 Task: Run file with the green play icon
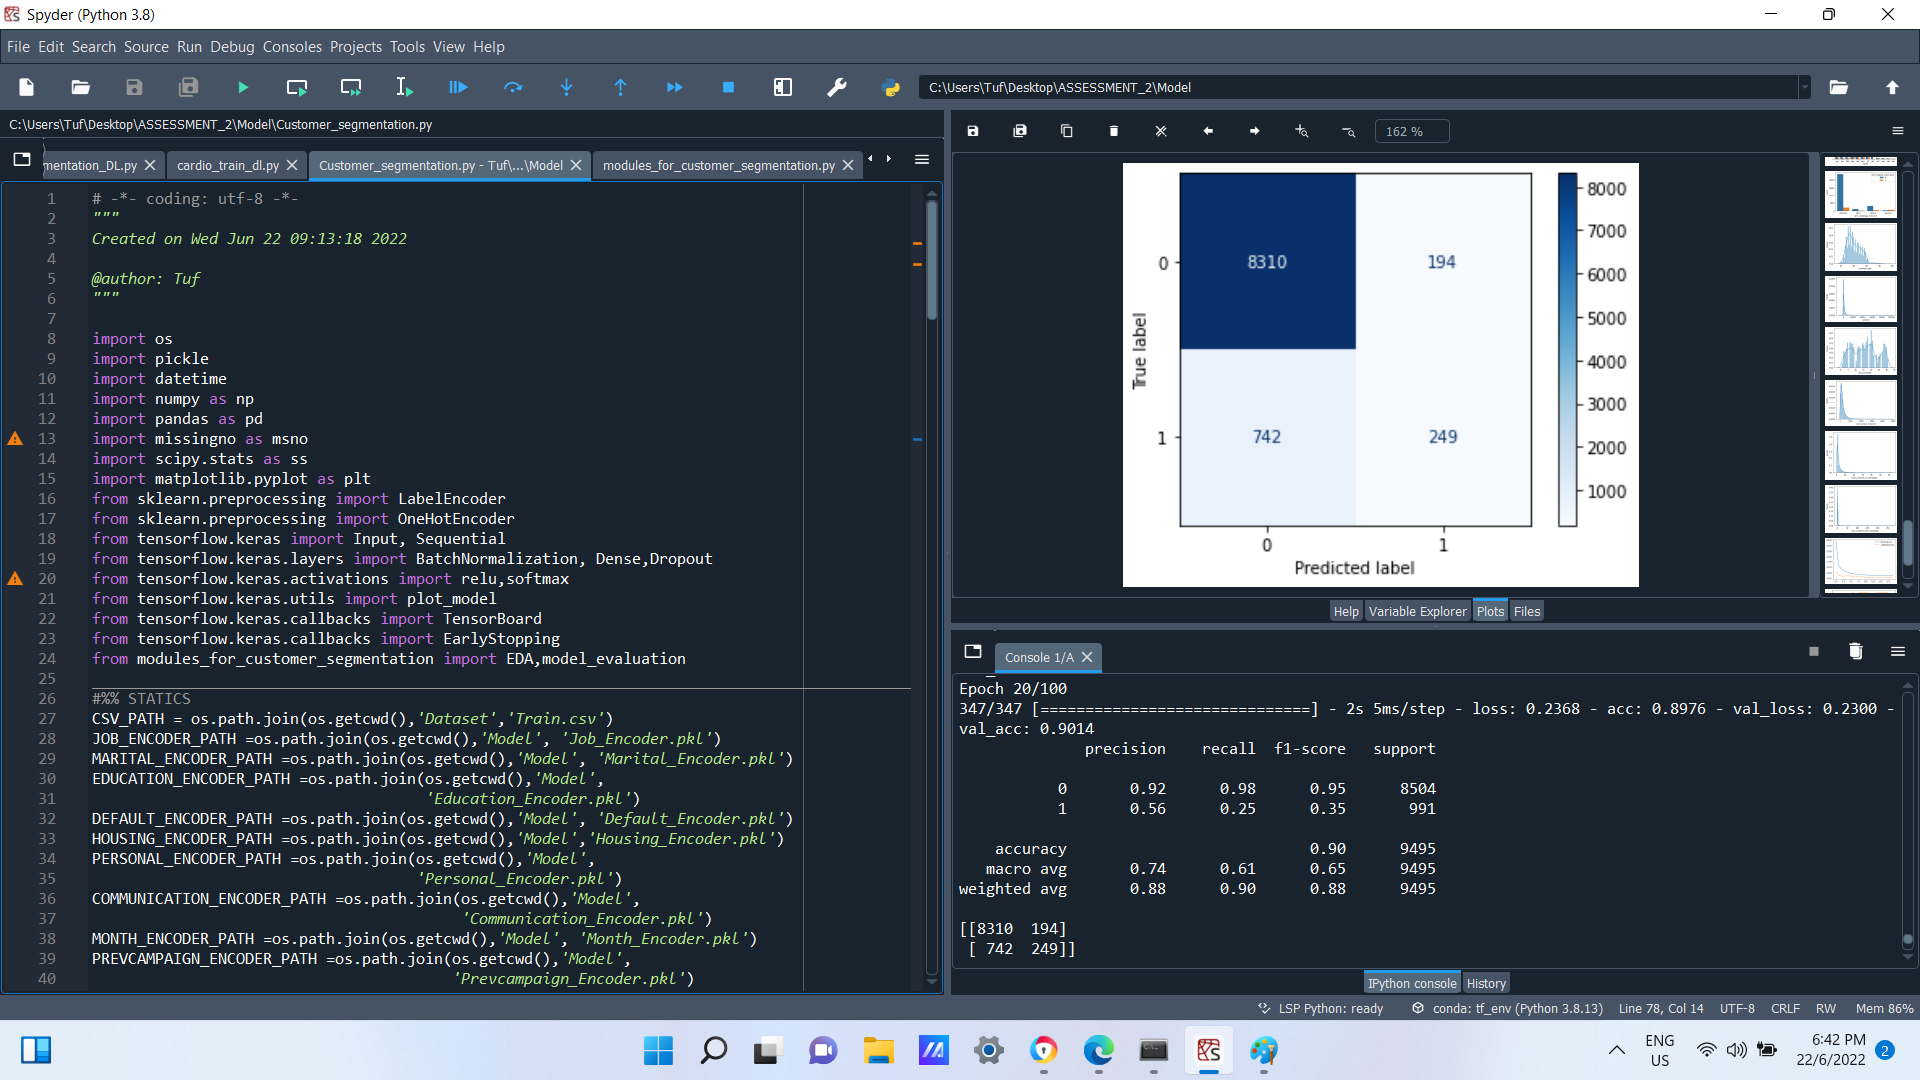pyautogui.click(x=243, y=88)
